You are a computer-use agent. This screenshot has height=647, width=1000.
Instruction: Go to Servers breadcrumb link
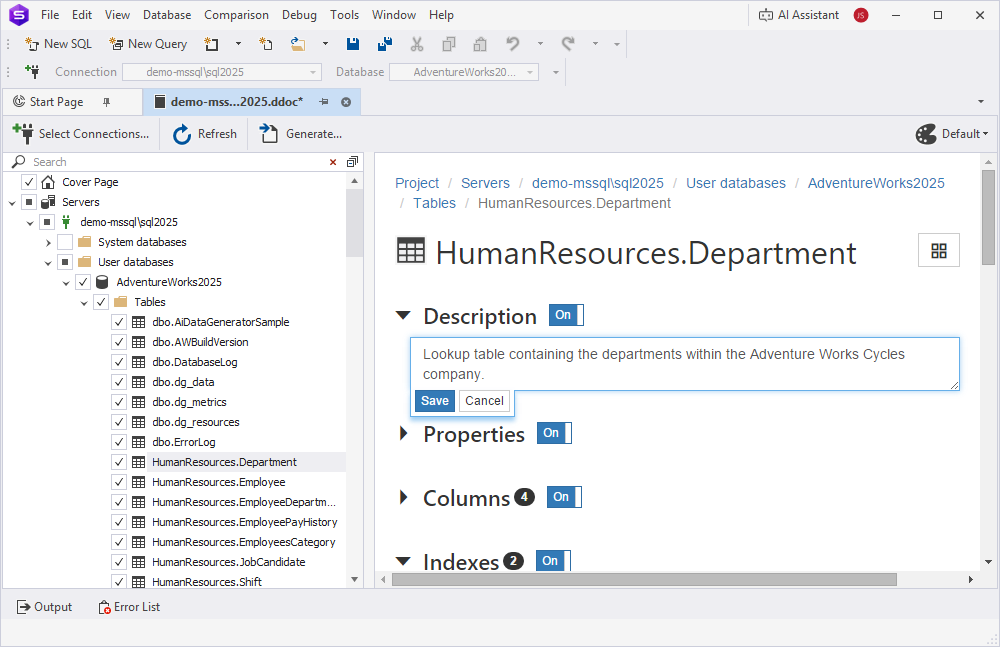coord(485,183)
